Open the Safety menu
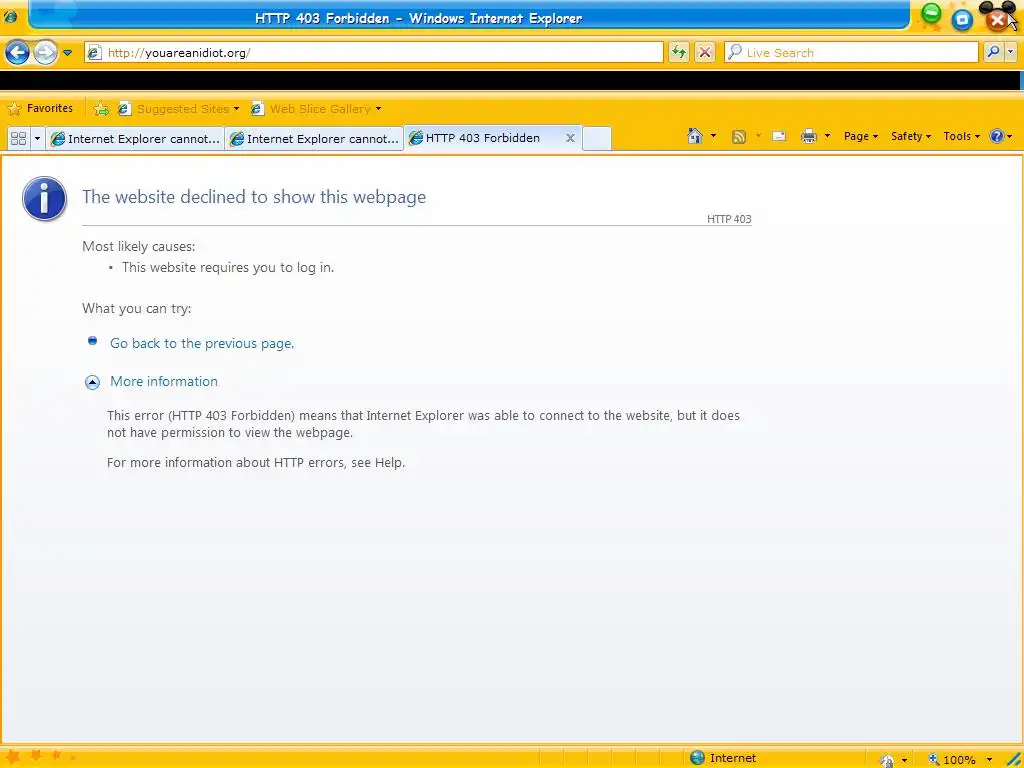Viewport: 1024px width, 768px height. 910,136
